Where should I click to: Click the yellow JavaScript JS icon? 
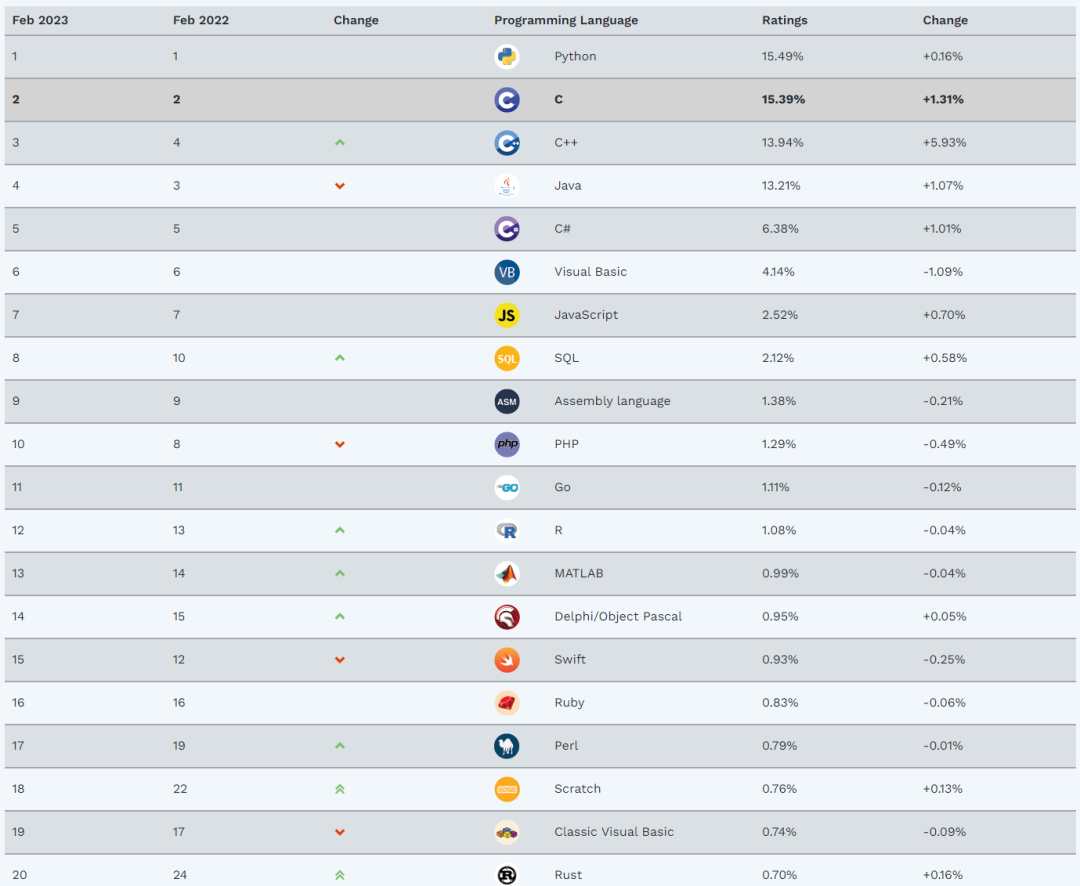(507, 315)
